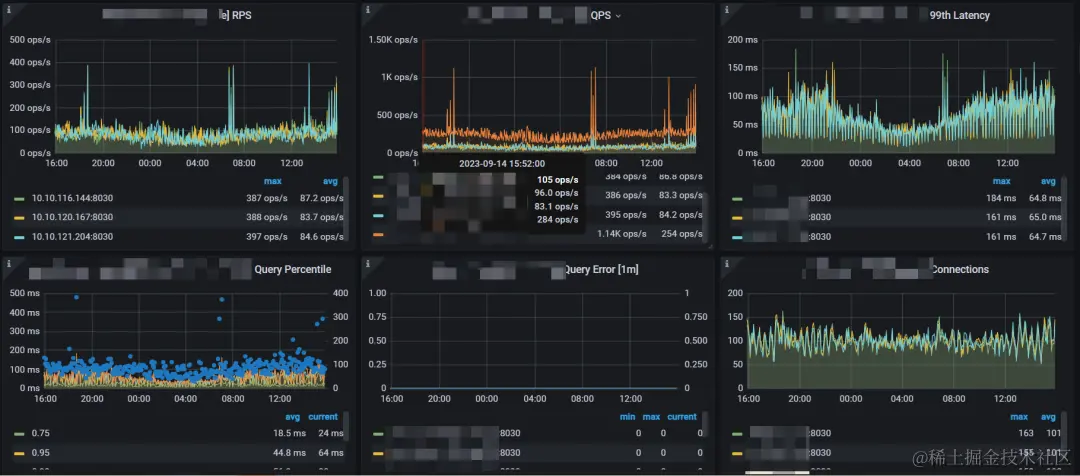
Task: Sort Query Error legend by max
Action: click(x=651, y=417)
